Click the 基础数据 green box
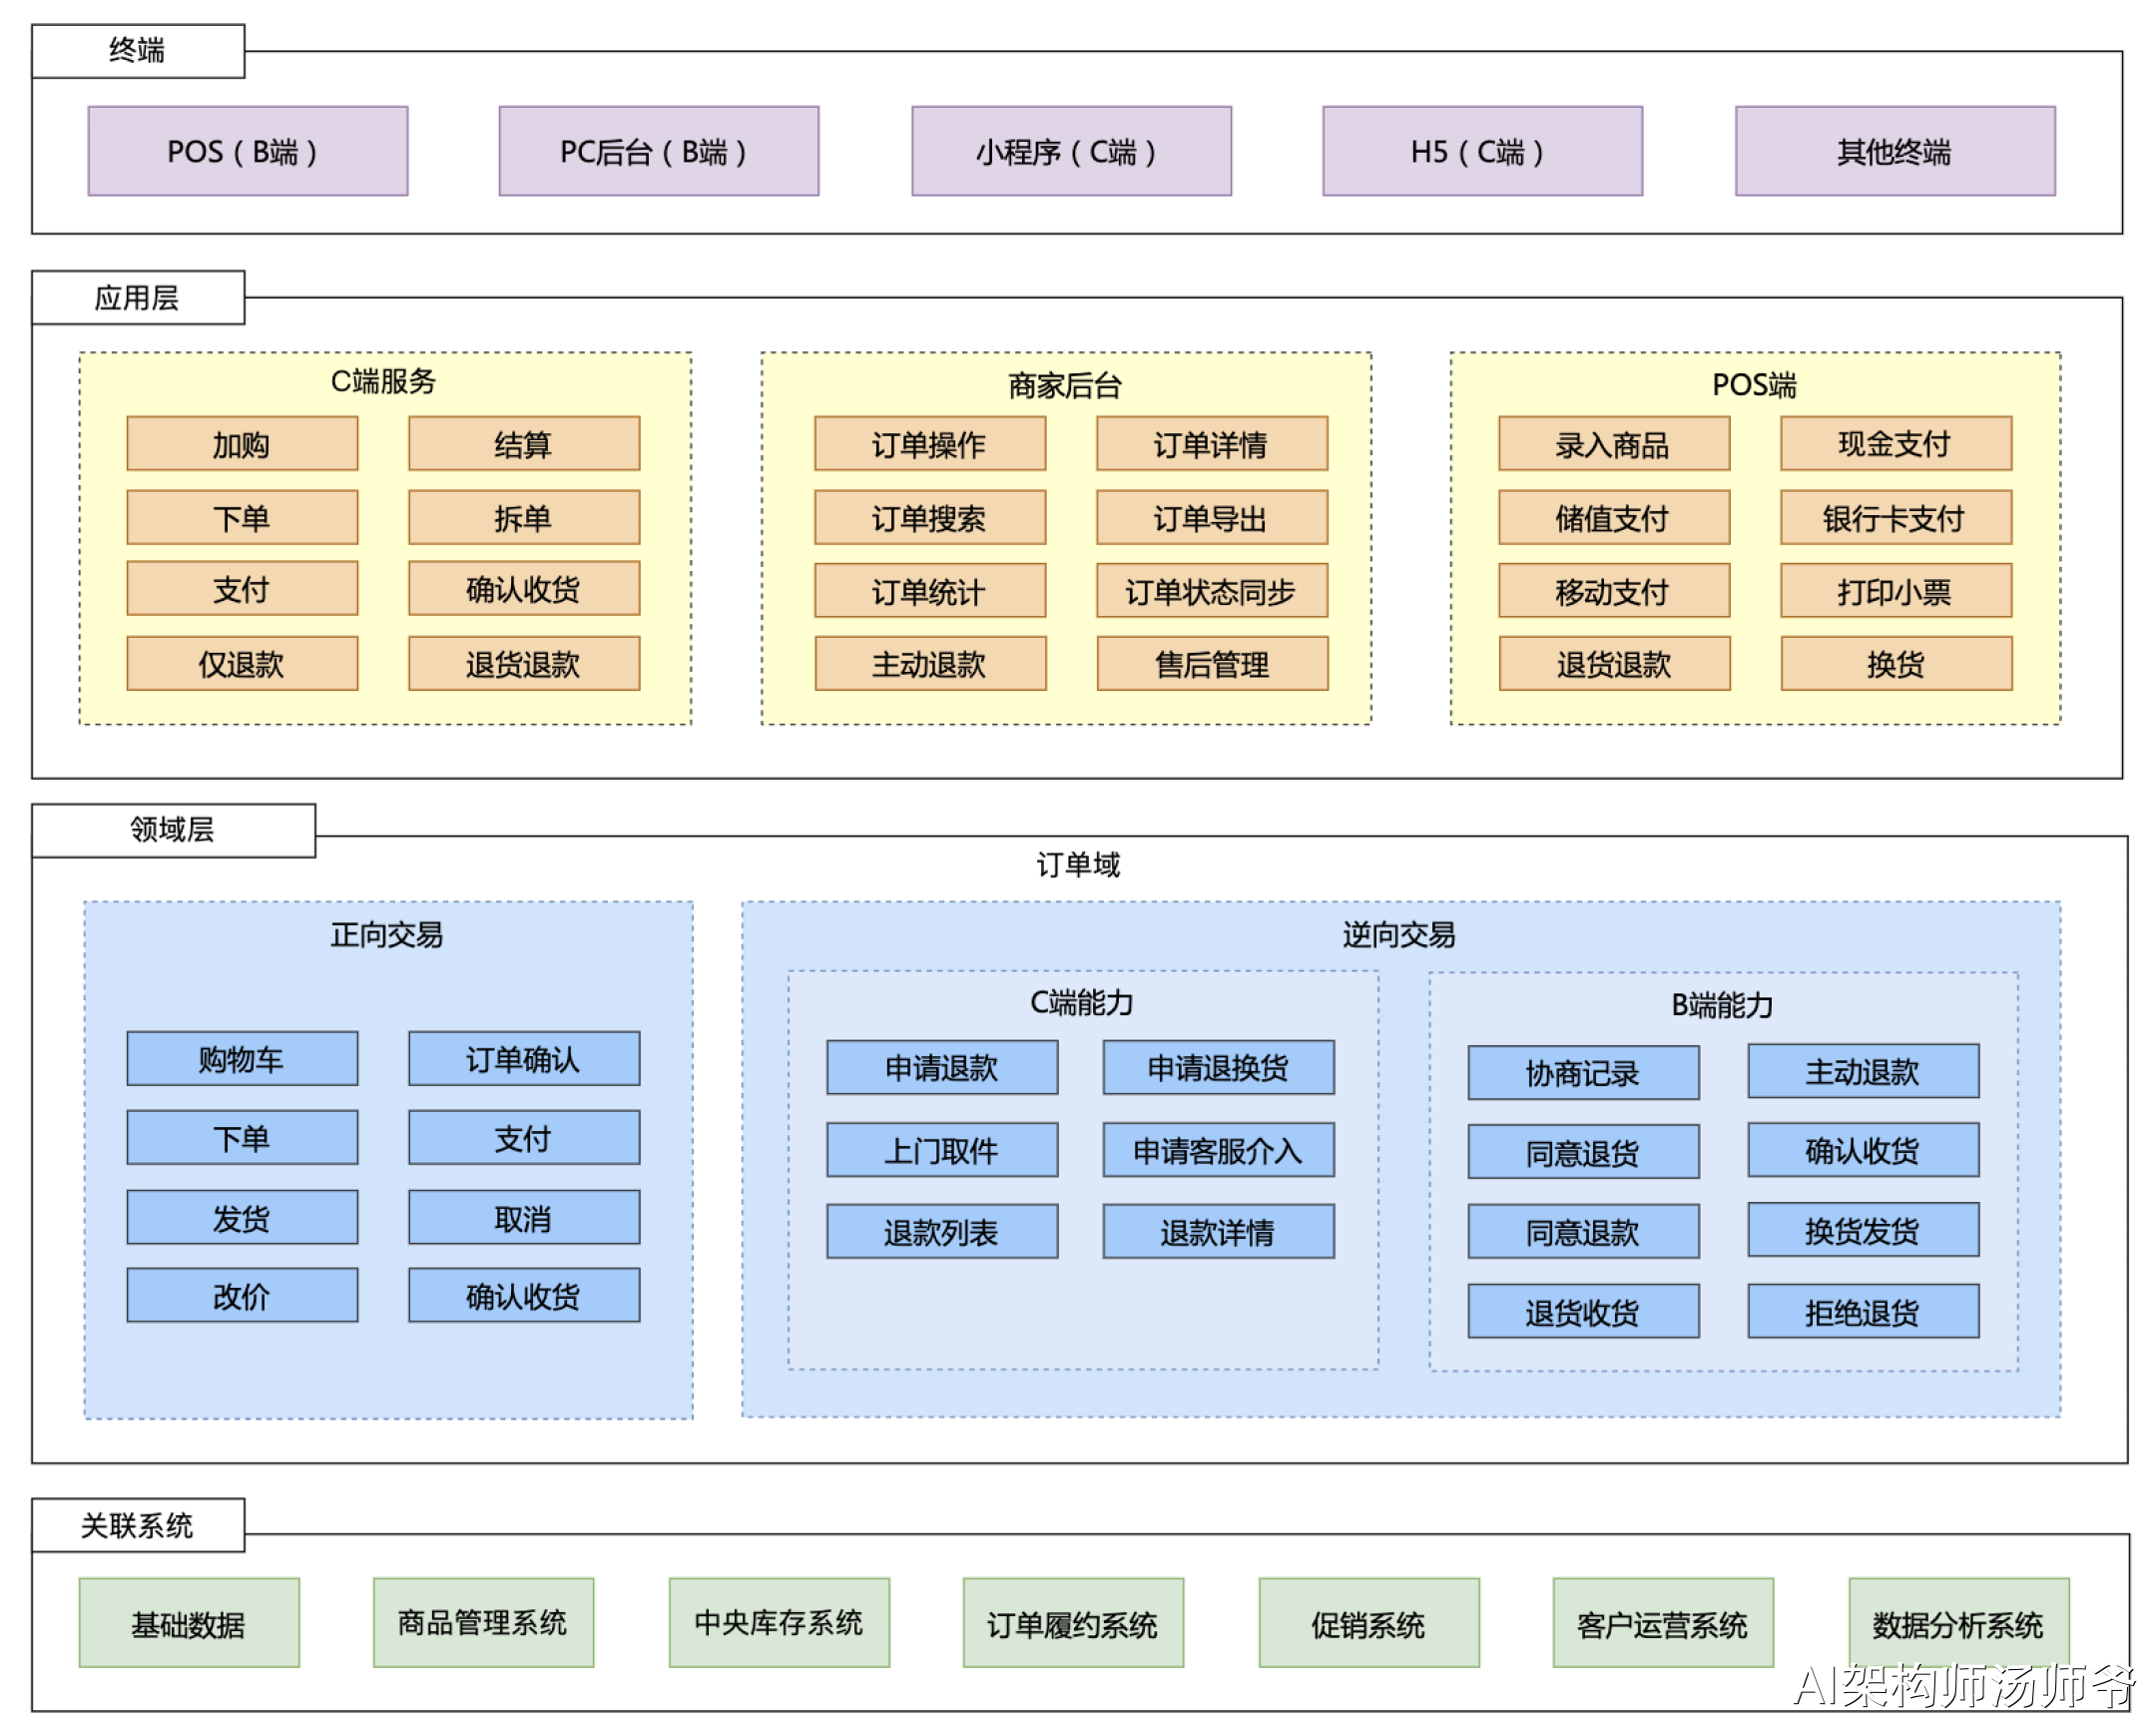The width and height of the screenshot is (2156, 1728). (189, 1622)
